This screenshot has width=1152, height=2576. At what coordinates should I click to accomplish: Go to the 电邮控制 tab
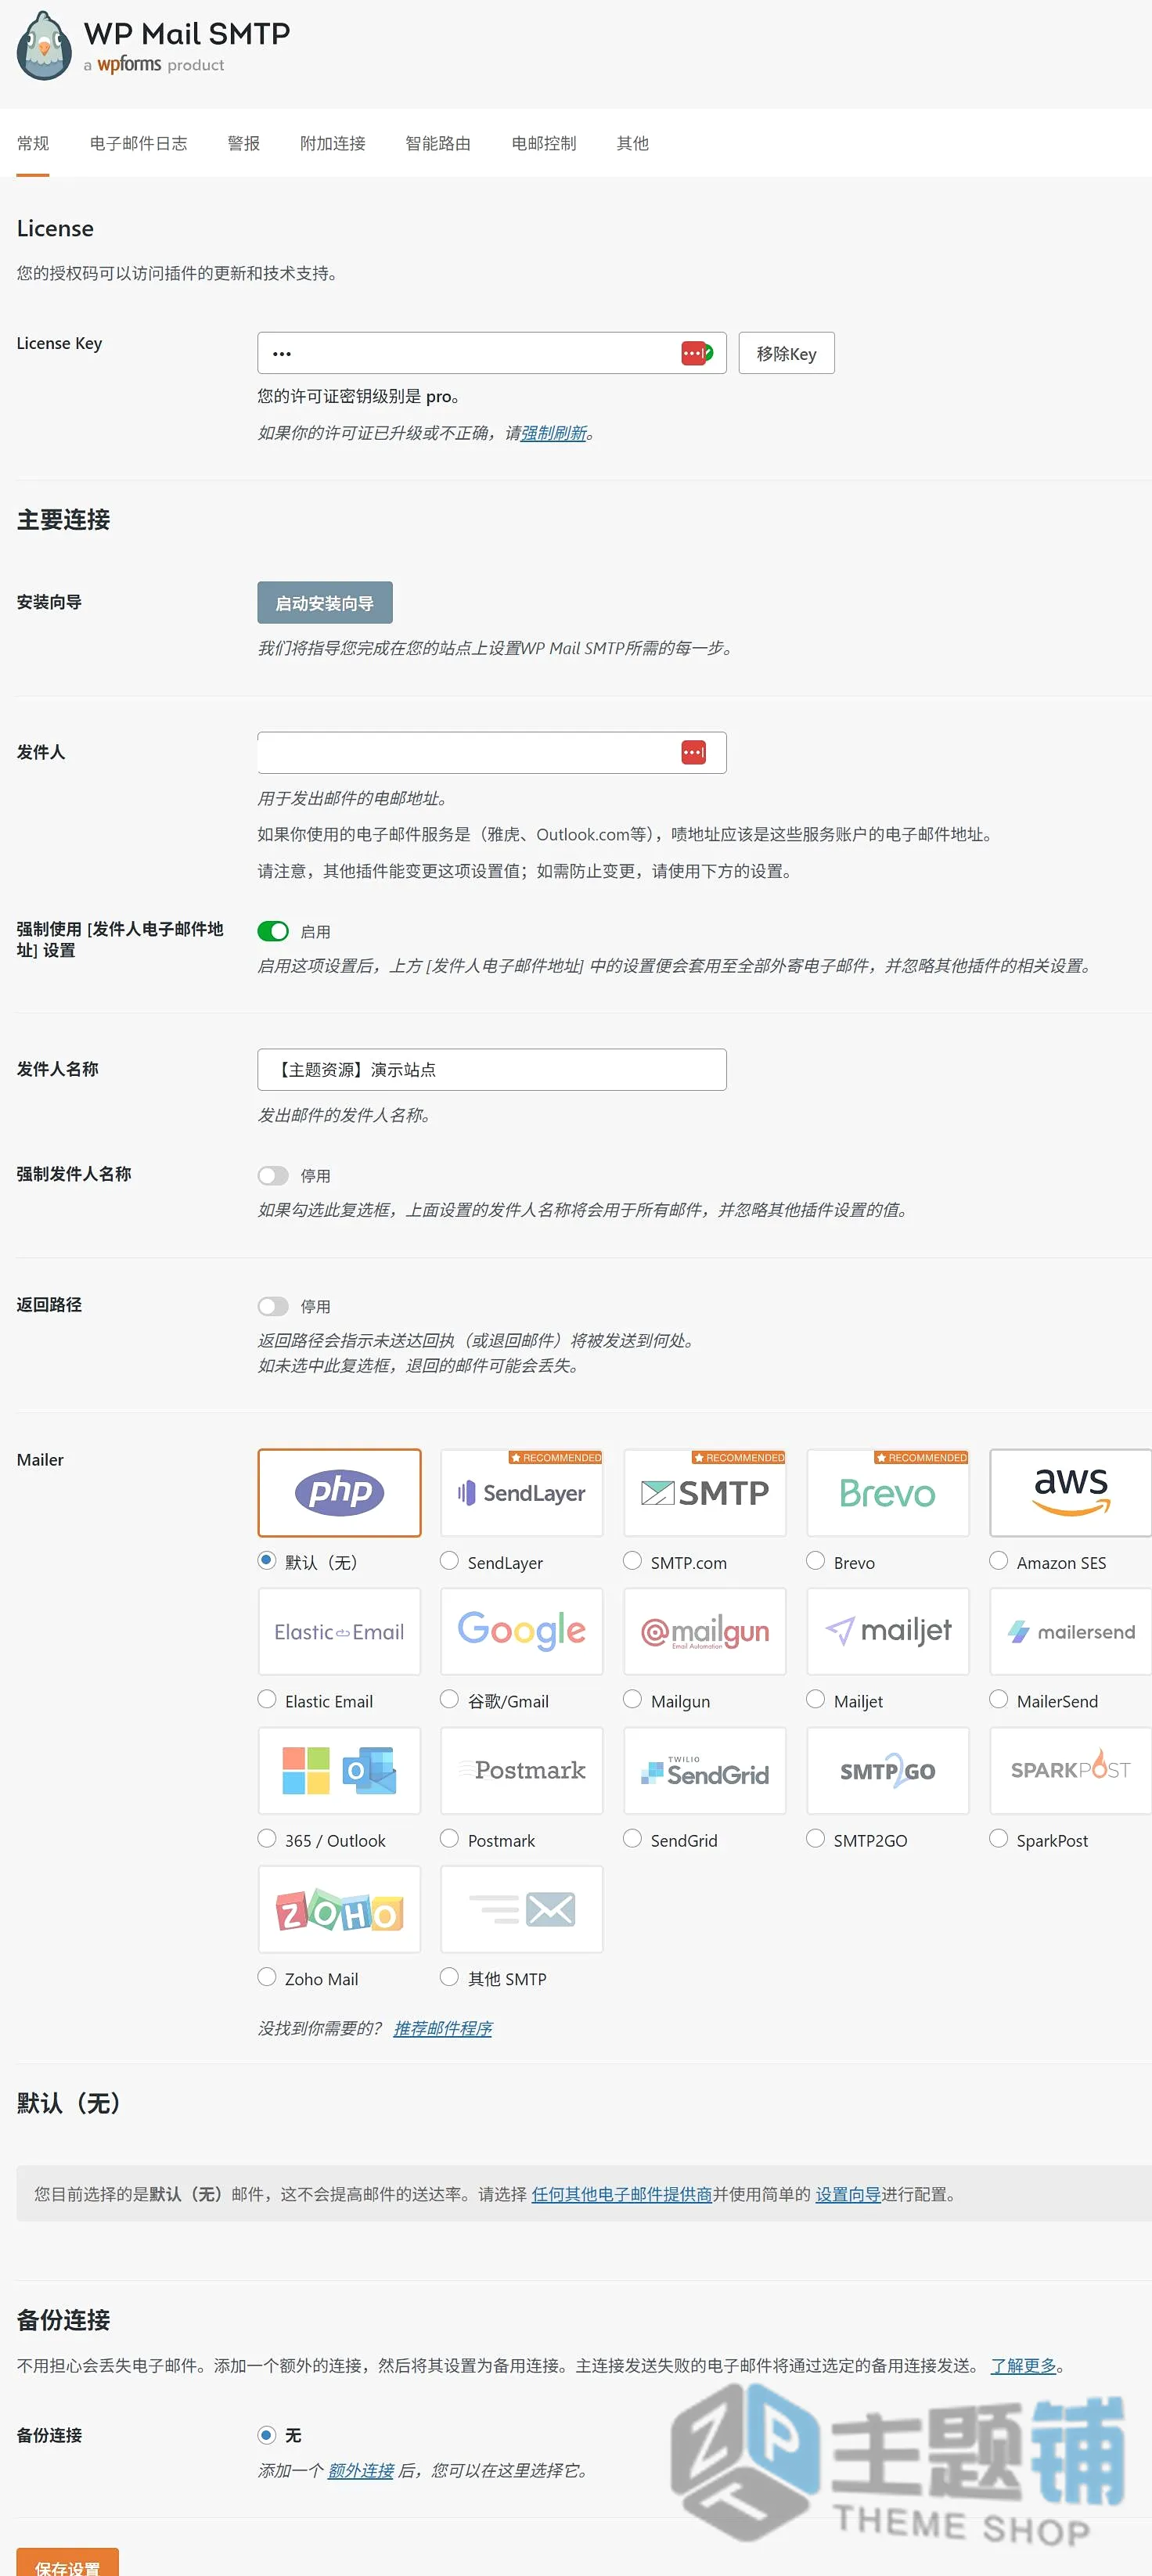coord(544,143)
